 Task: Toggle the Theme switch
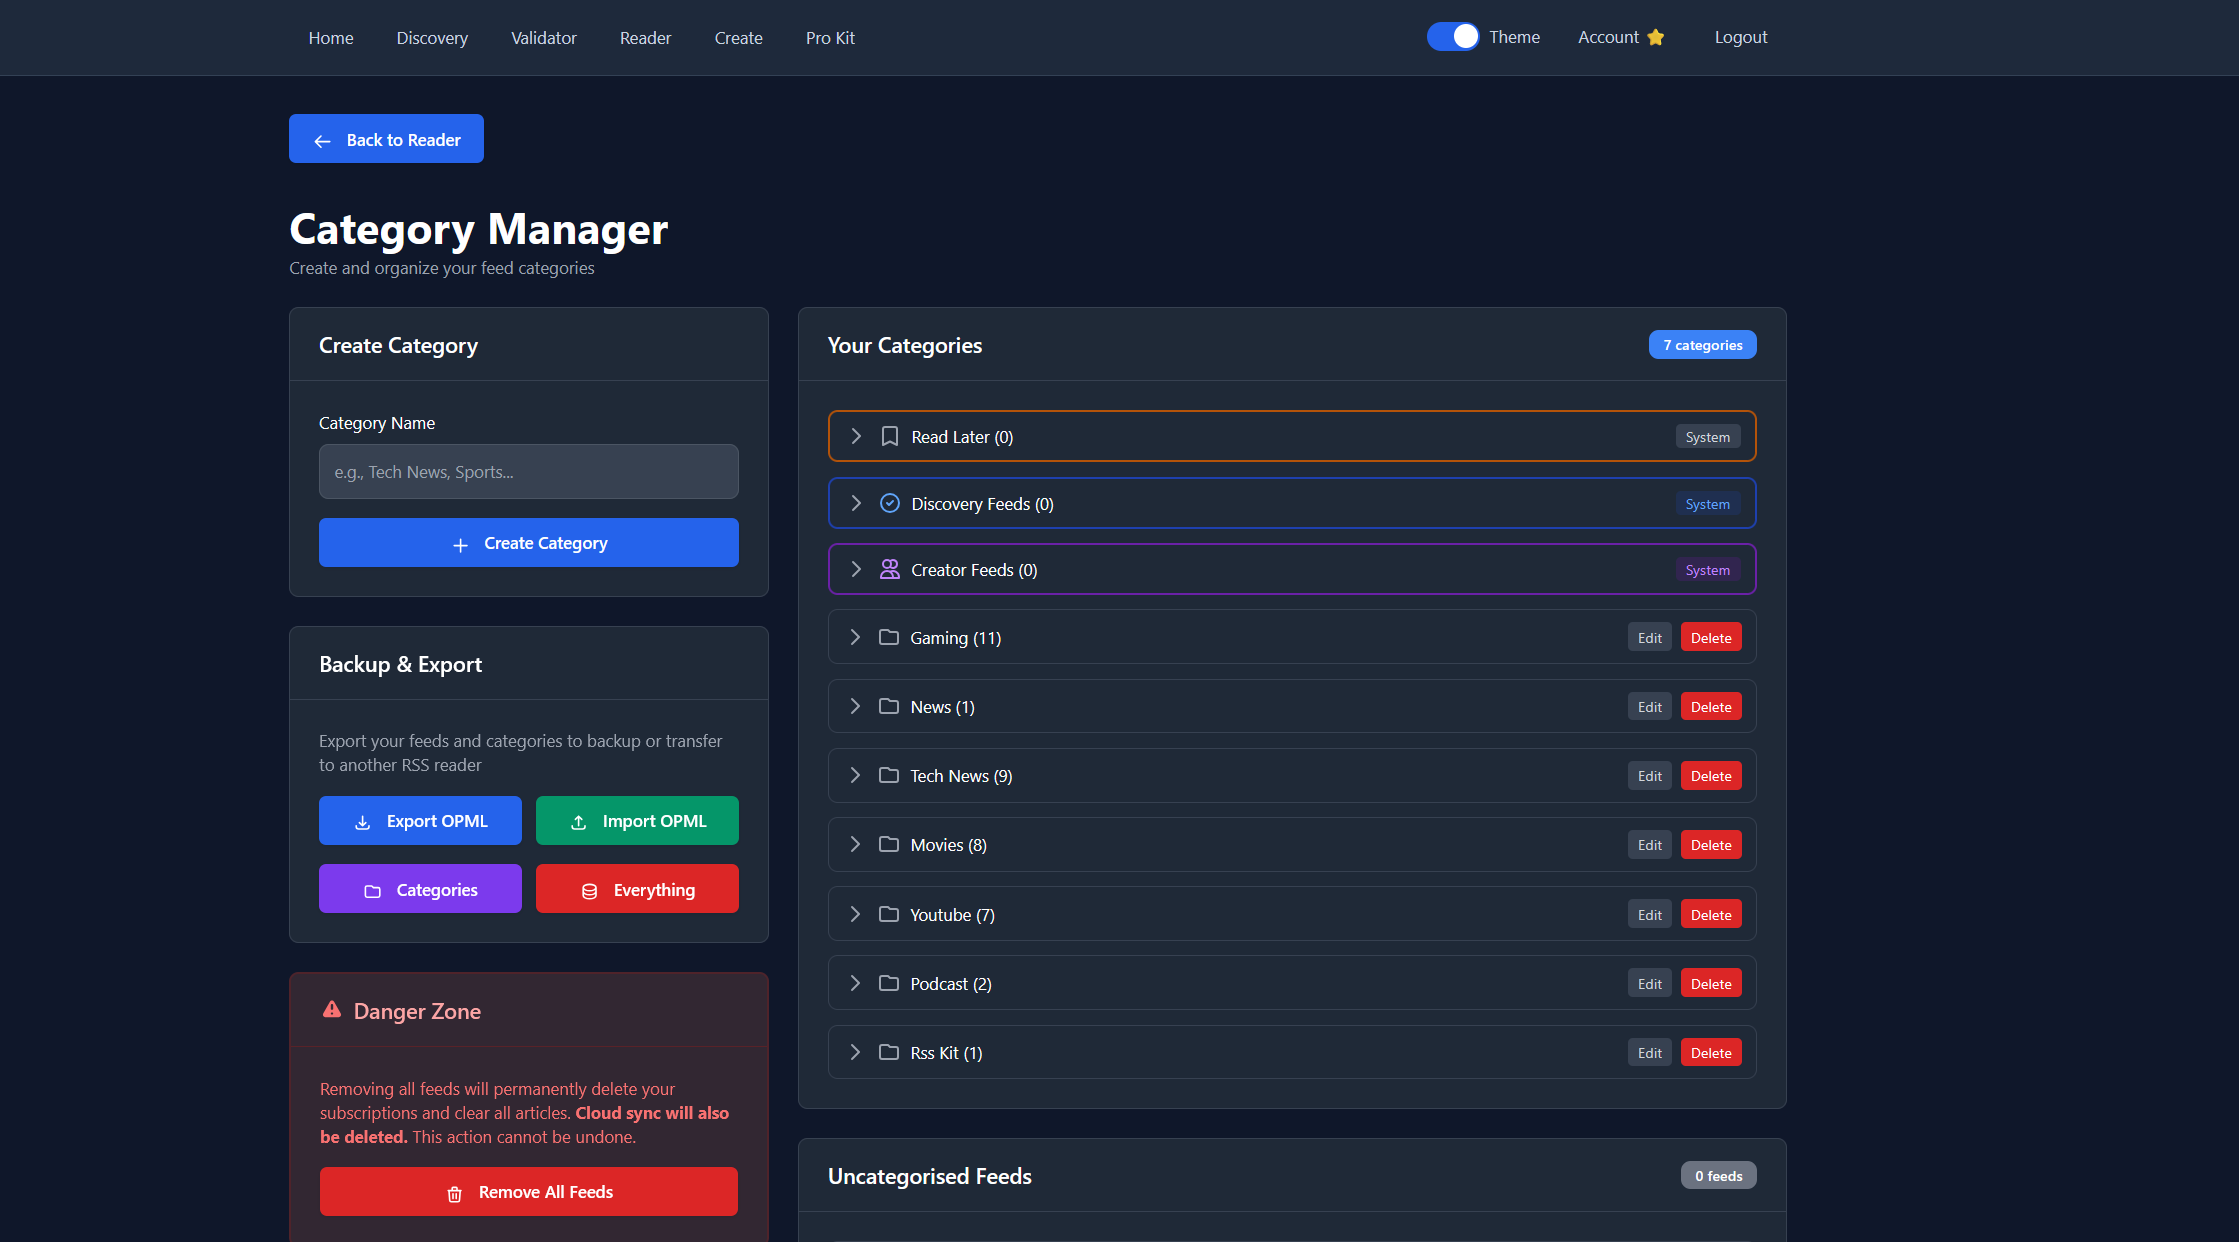[1452, 36]
